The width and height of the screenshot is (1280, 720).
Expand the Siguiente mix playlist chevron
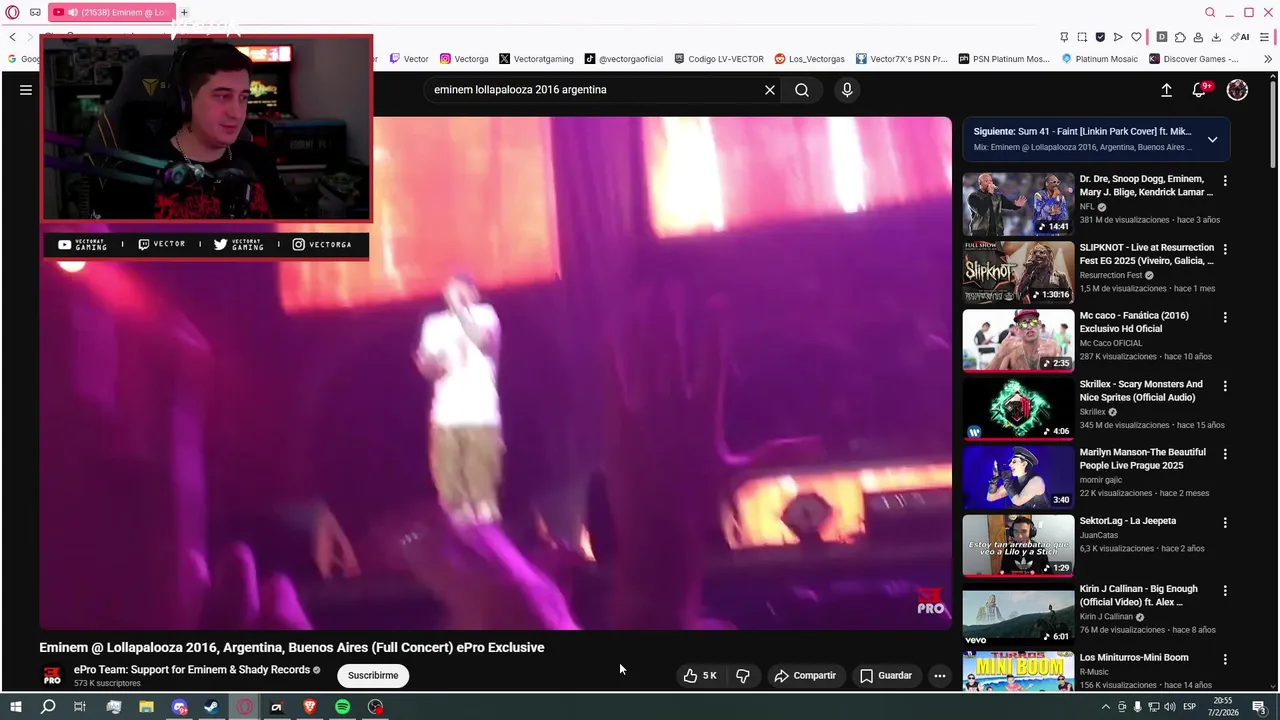[1212, 139]
